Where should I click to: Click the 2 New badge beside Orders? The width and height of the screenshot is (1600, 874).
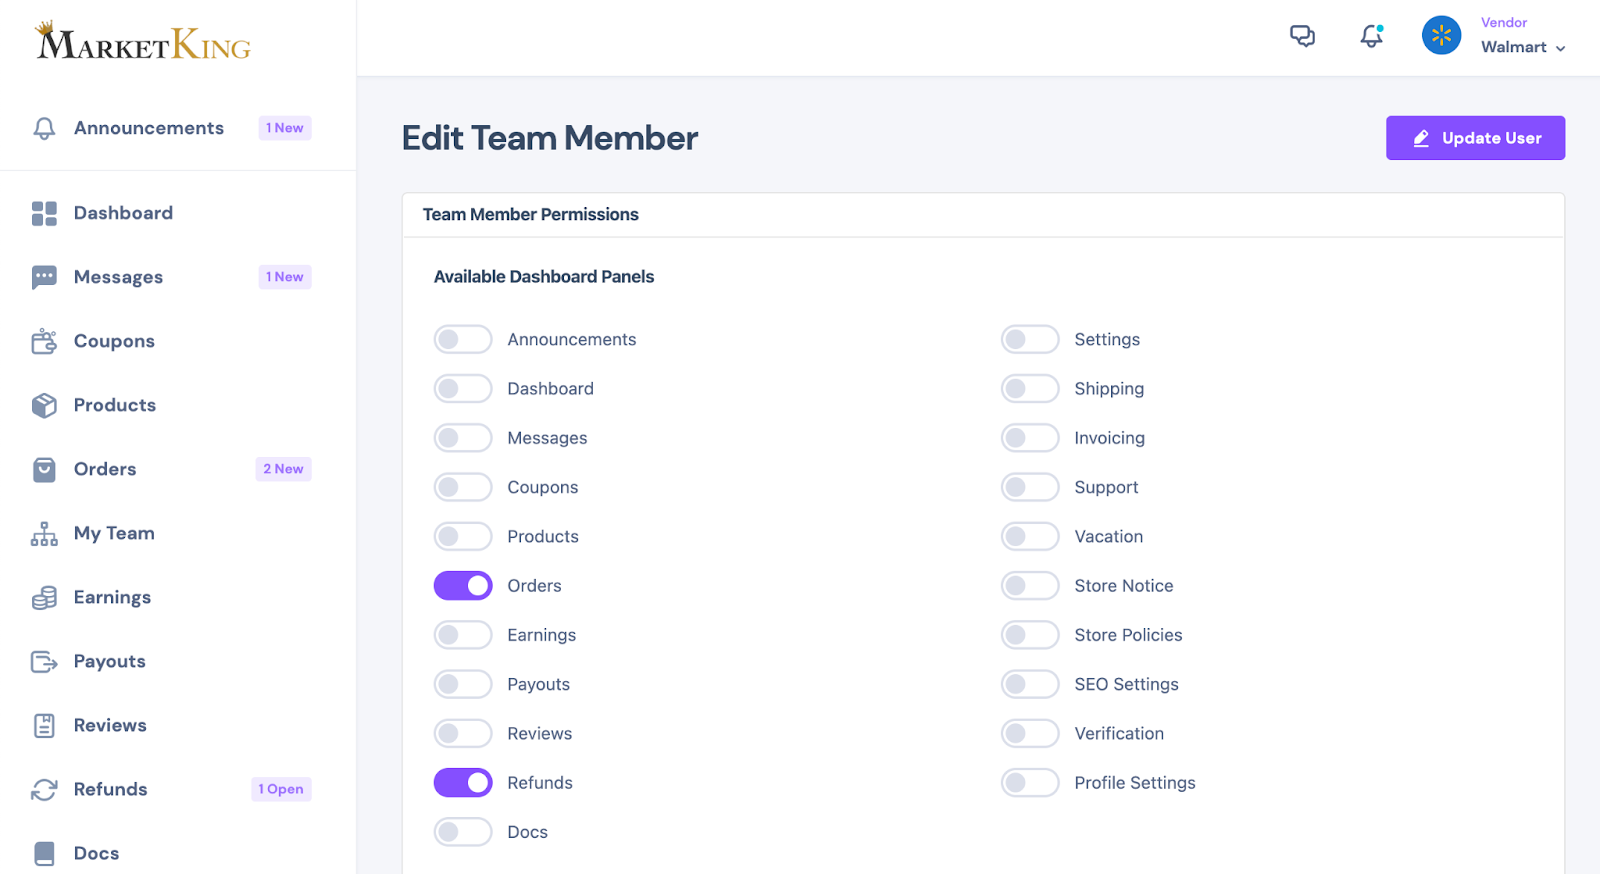[x=283, y=469]
